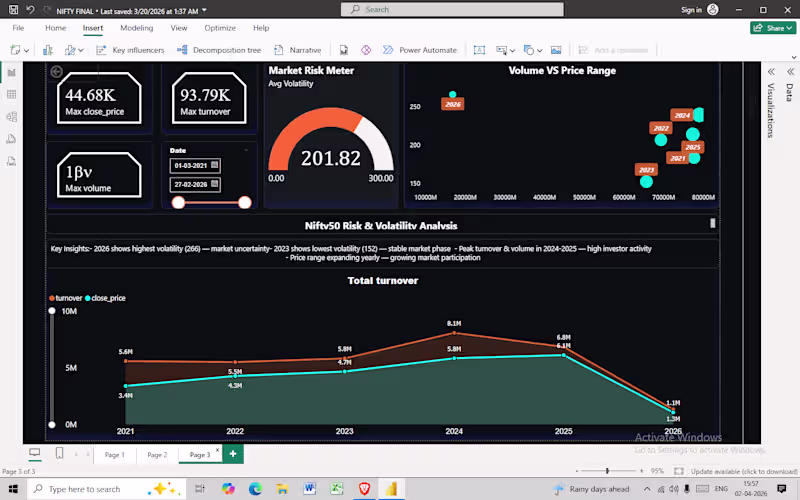Viewport: 800px width, 500px height.
Task: Click the 27-02-2026 end date field
Action: [x=195, y=184]
